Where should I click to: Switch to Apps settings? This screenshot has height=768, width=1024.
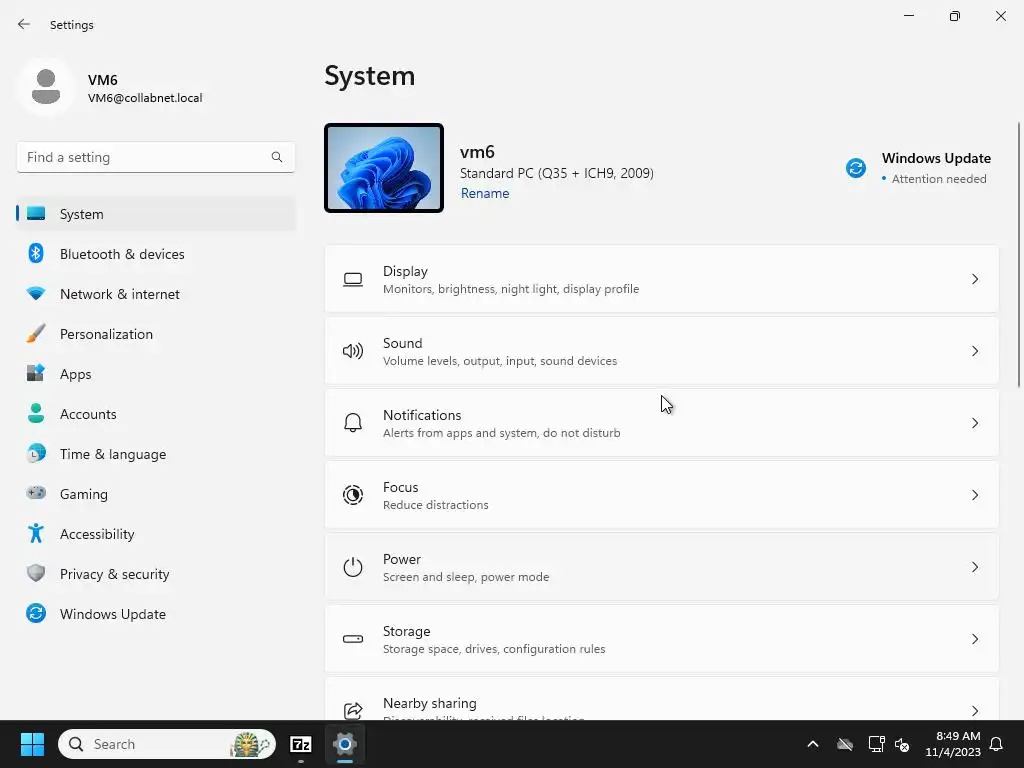coord(156,374)
